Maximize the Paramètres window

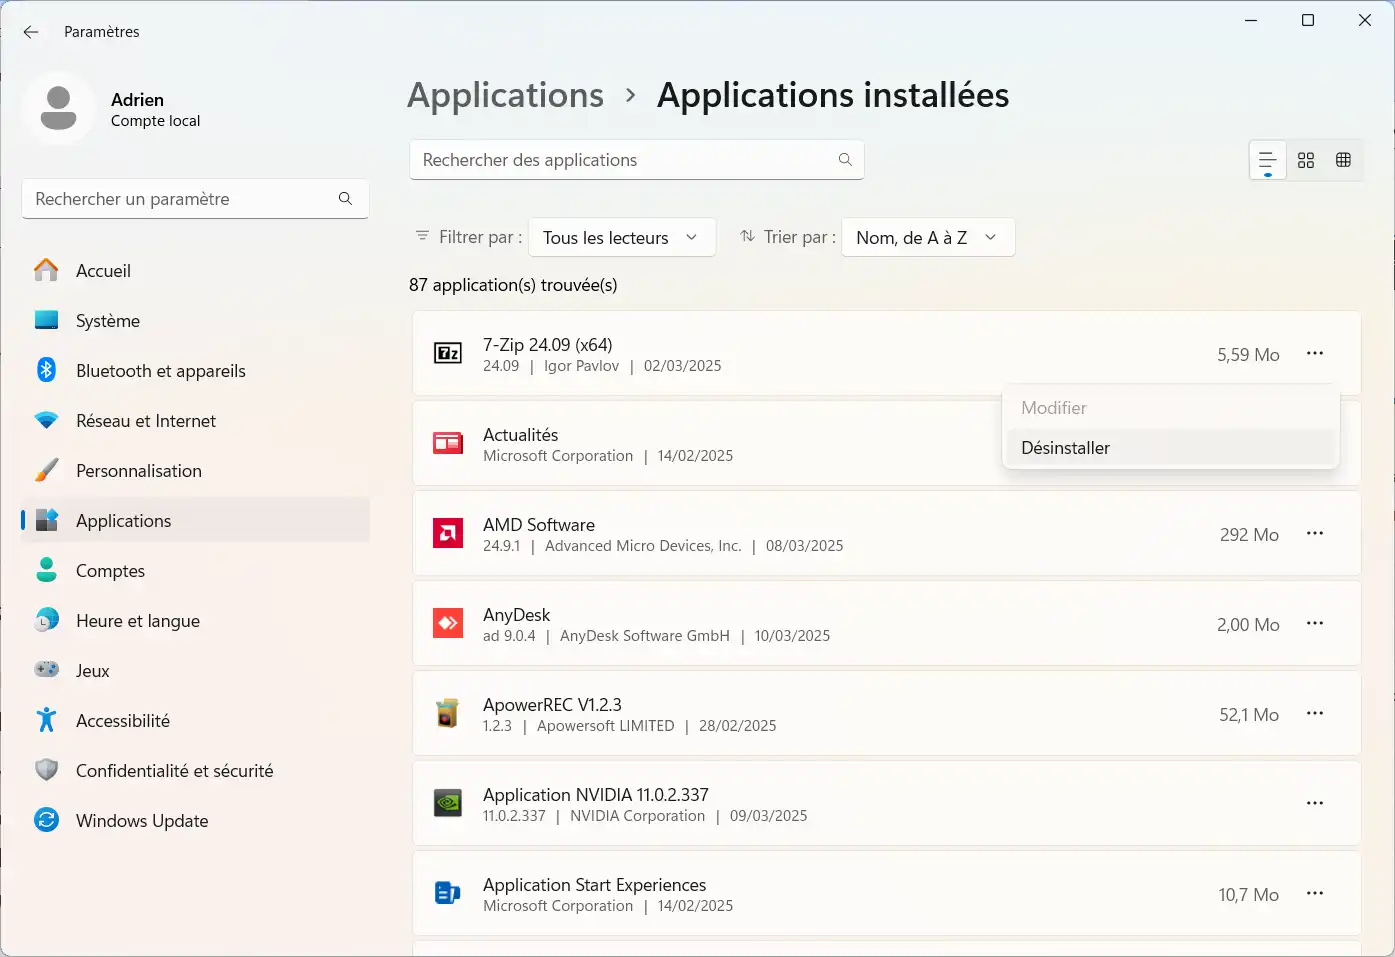click(x=1308, y=20)
